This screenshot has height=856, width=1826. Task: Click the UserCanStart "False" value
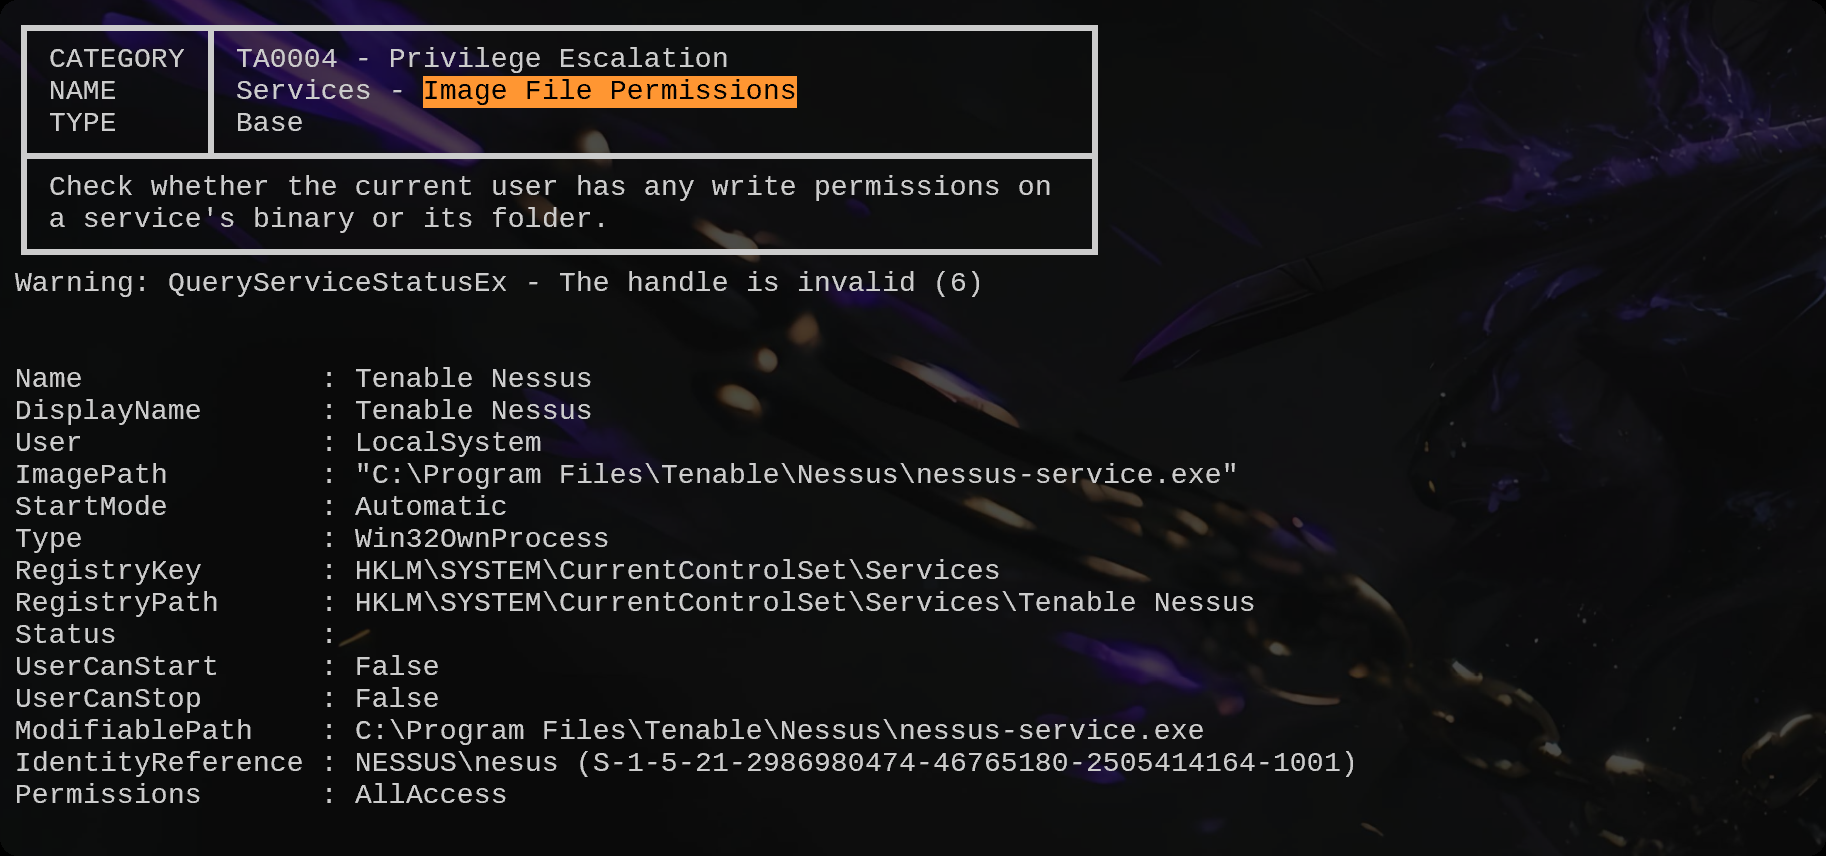397,667
